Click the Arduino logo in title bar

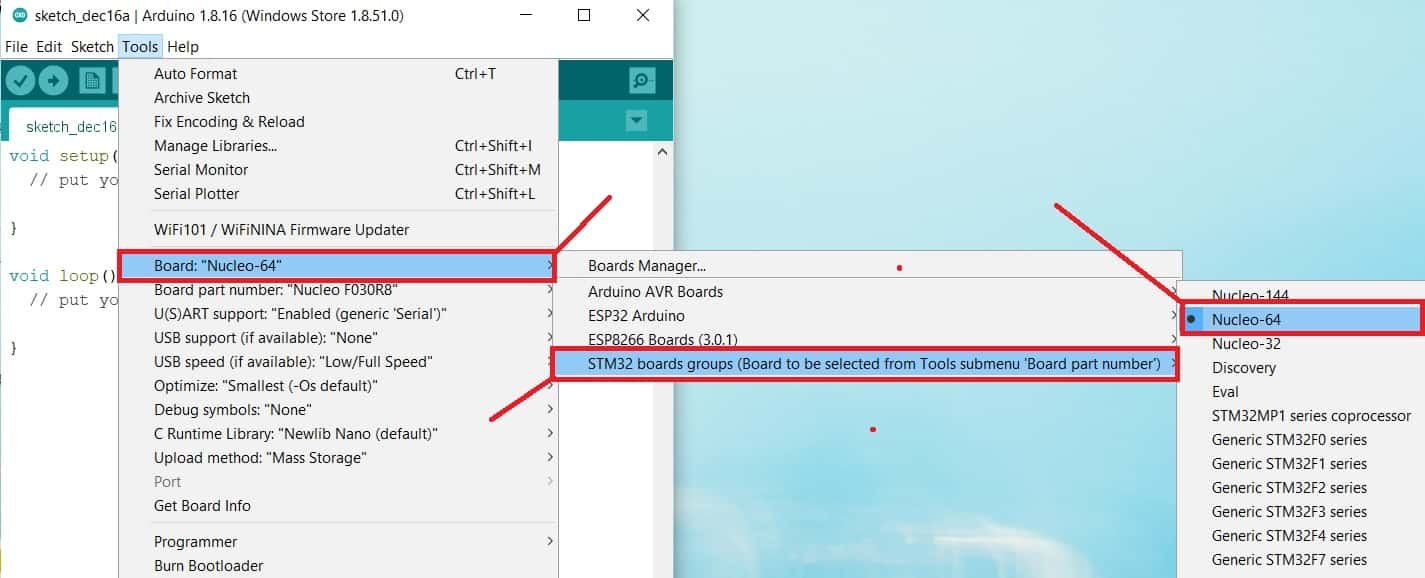point(19,15)
